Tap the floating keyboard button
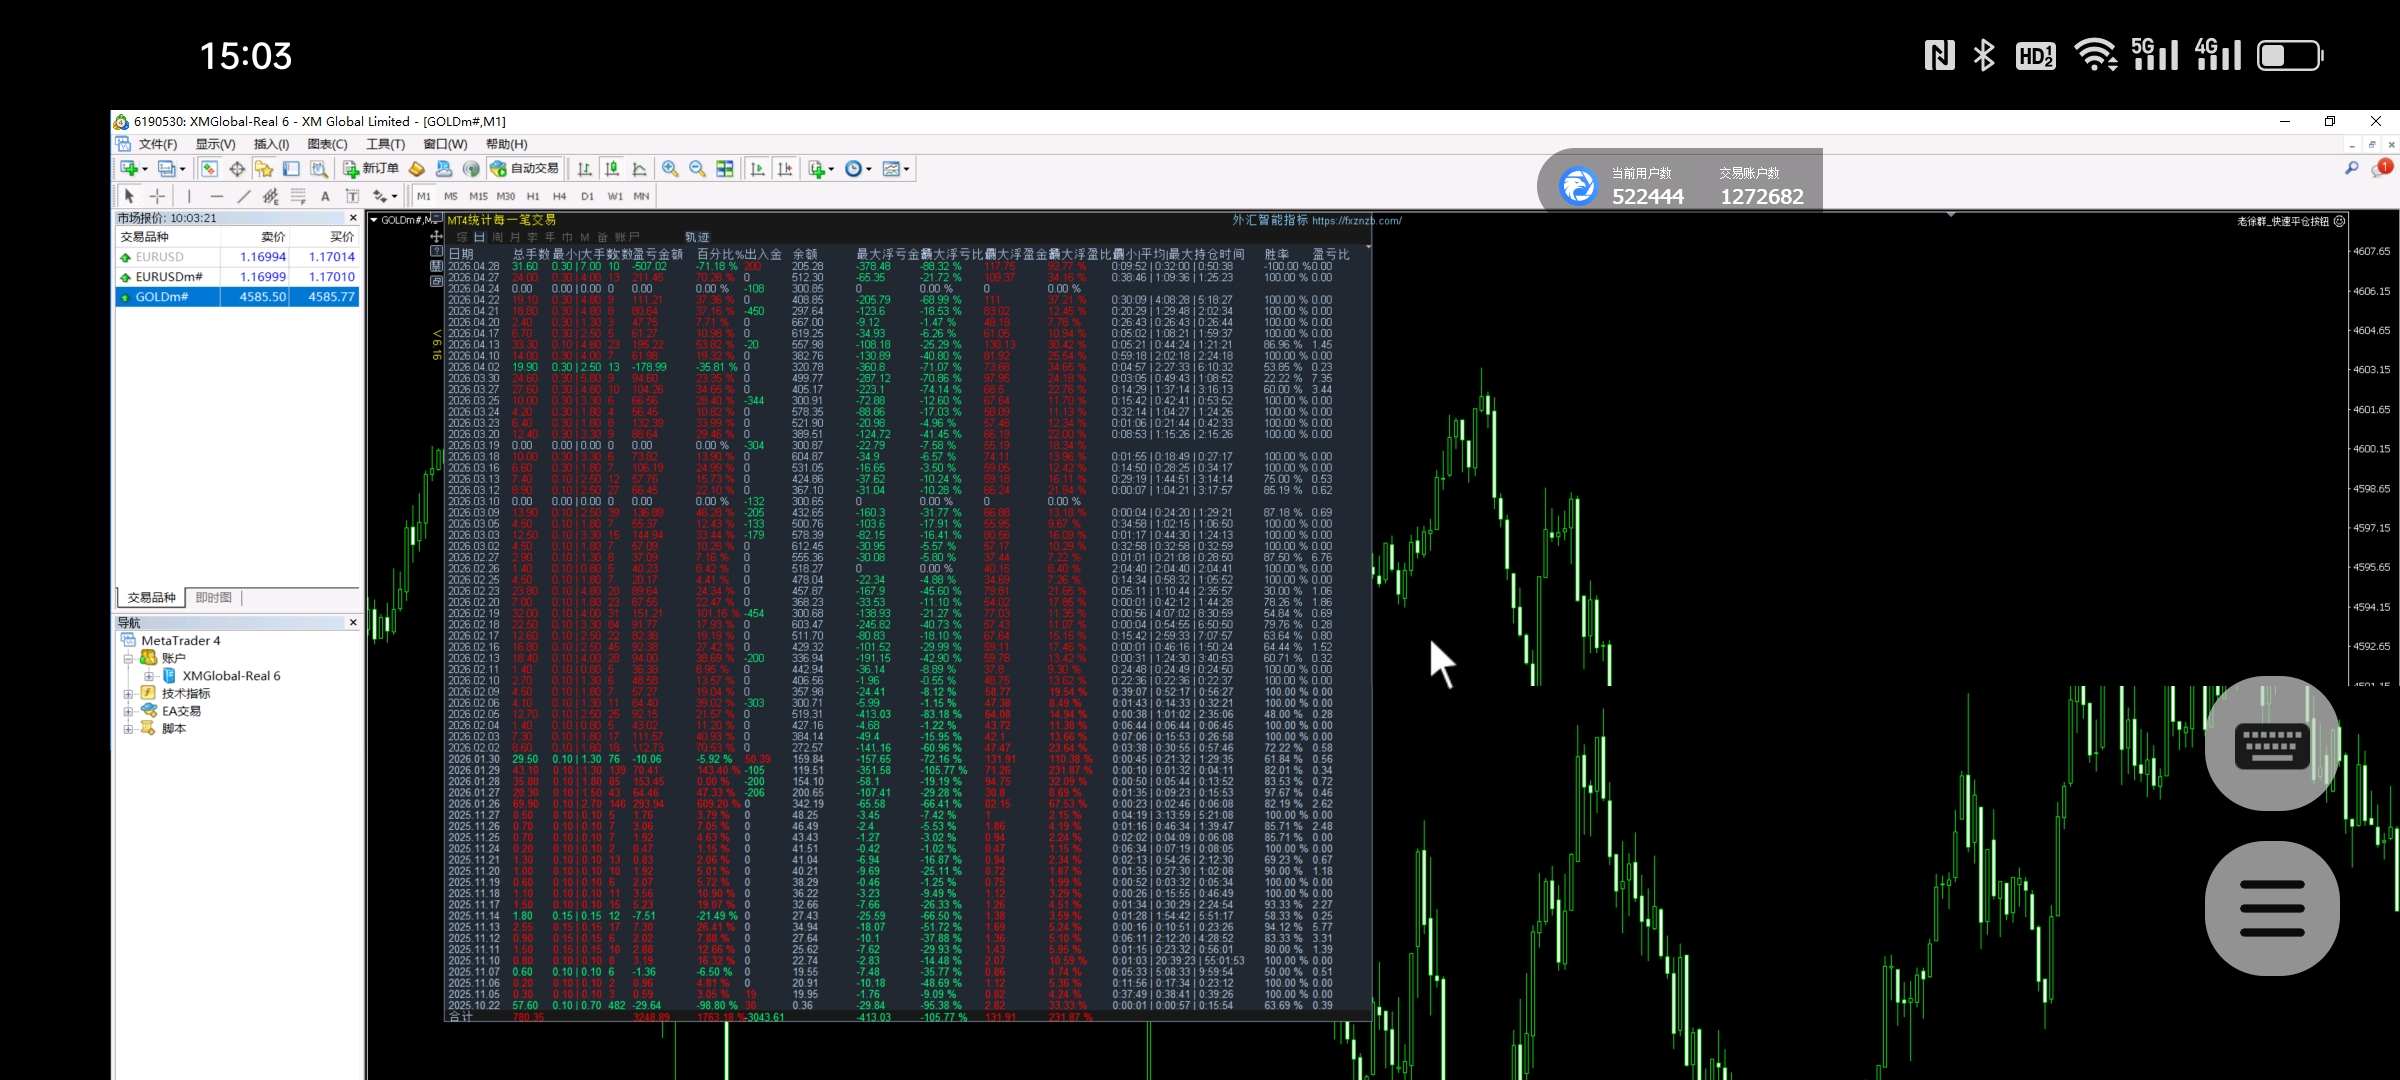 coord(2271,745)
